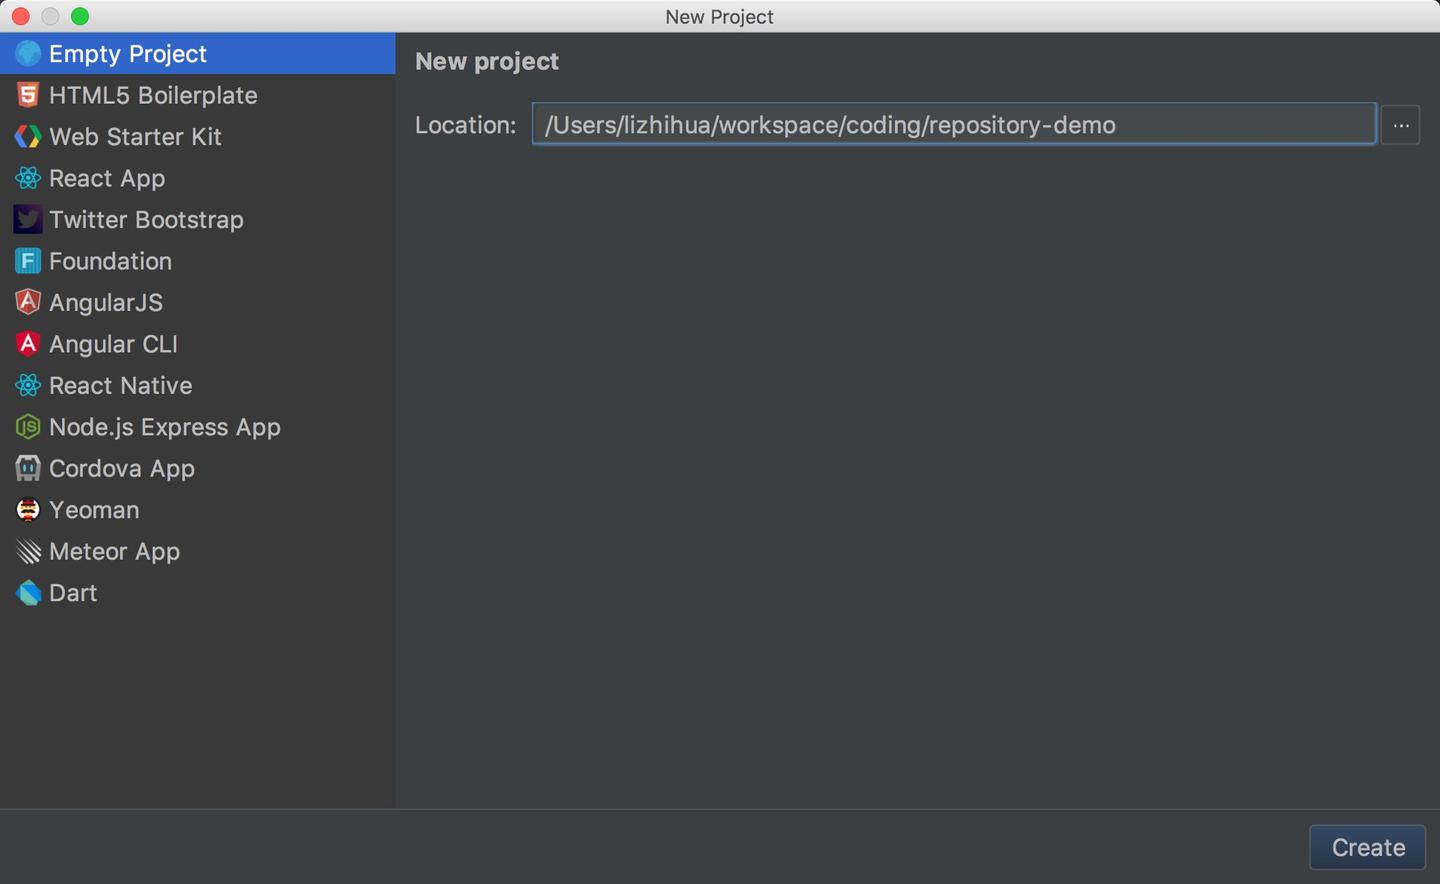Click the AngularJS shield icon
The image size is (1440, 884).
(x=27, y=302)
